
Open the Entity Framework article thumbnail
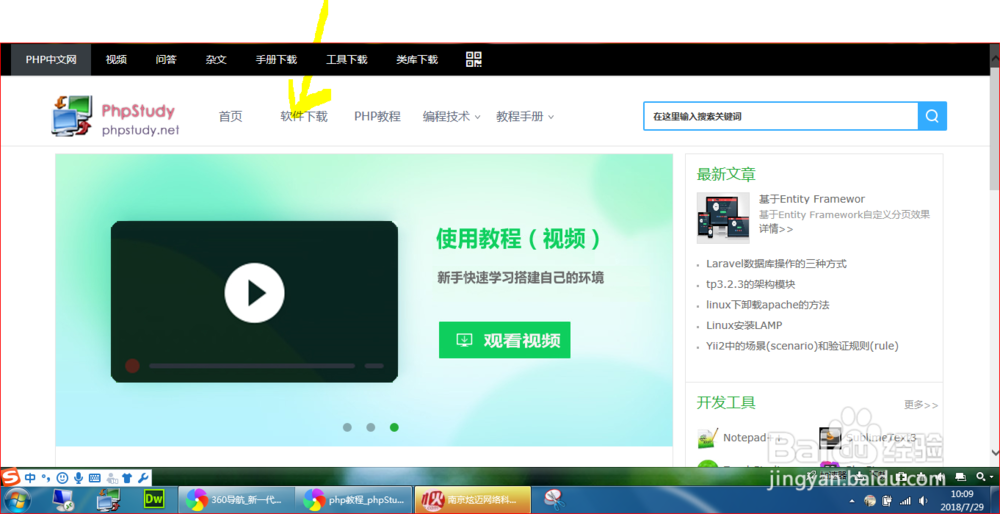[723, 218]
